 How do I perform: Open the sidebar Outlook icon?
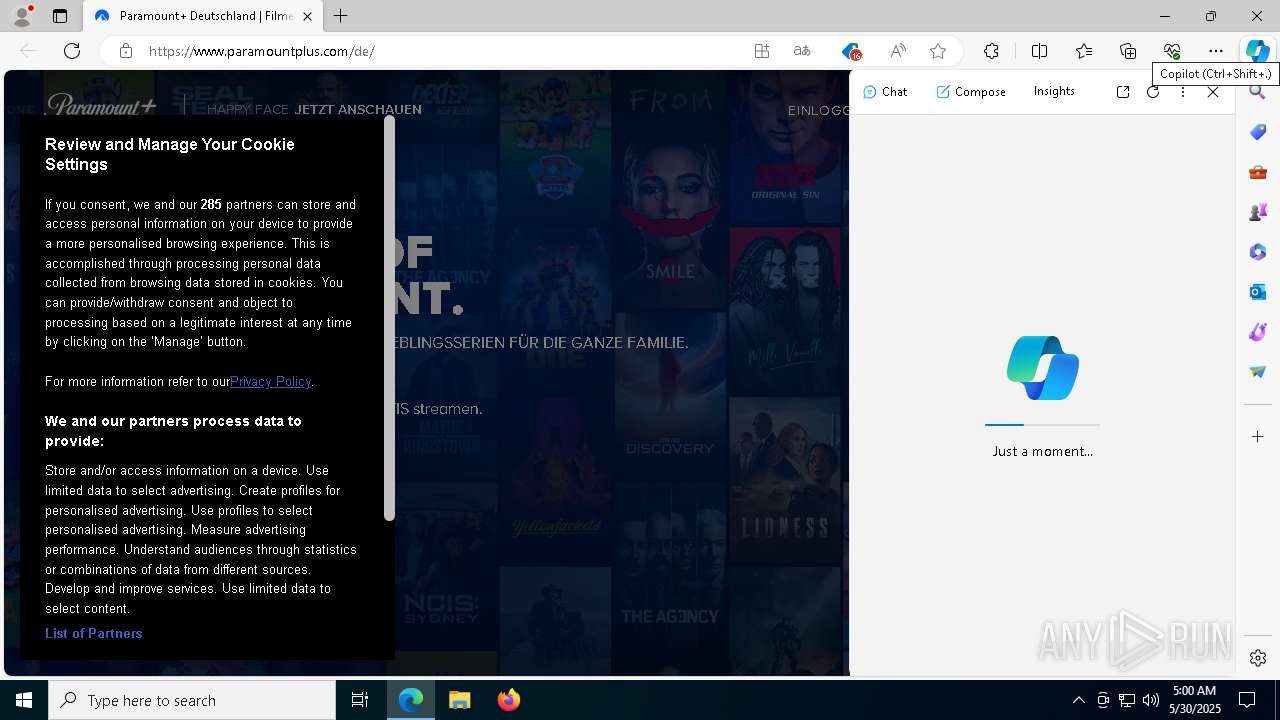1258,292
